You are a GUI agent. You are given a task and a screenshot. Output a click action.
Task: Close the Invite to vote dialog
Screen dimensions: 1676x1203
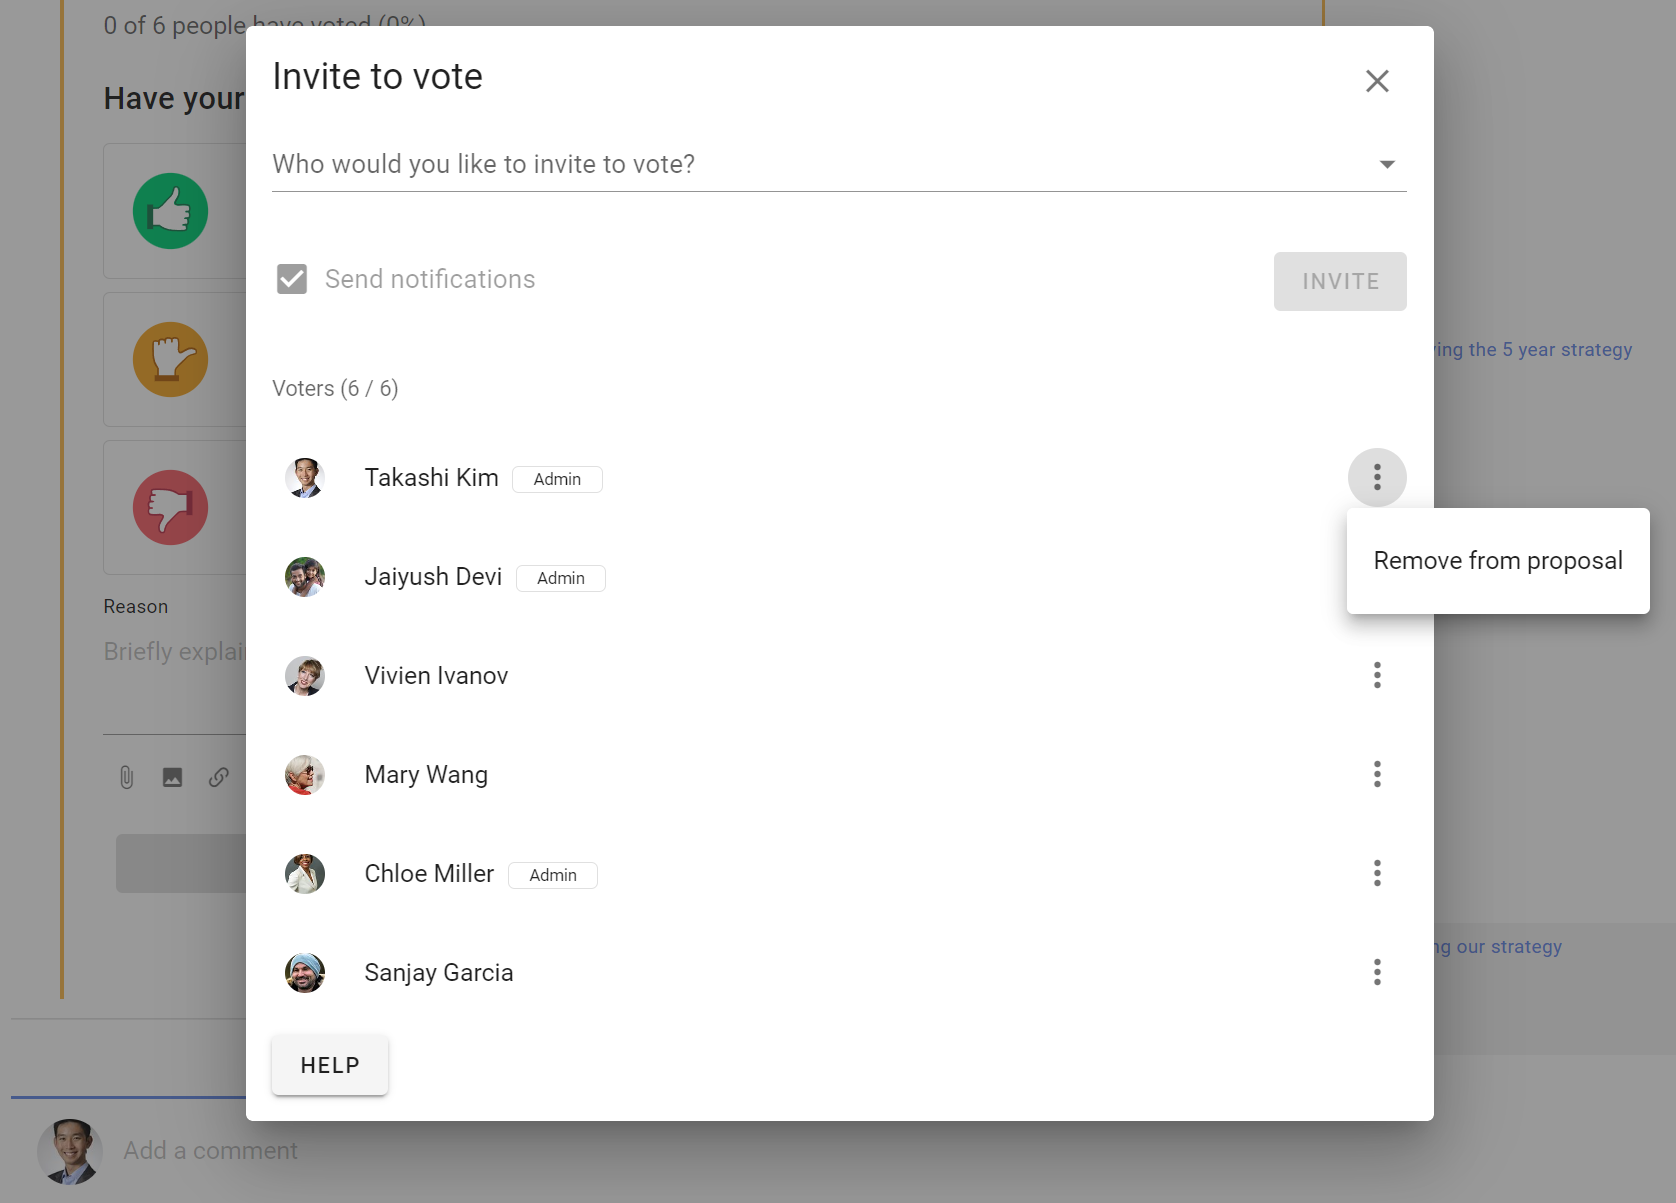(1377, 81)
